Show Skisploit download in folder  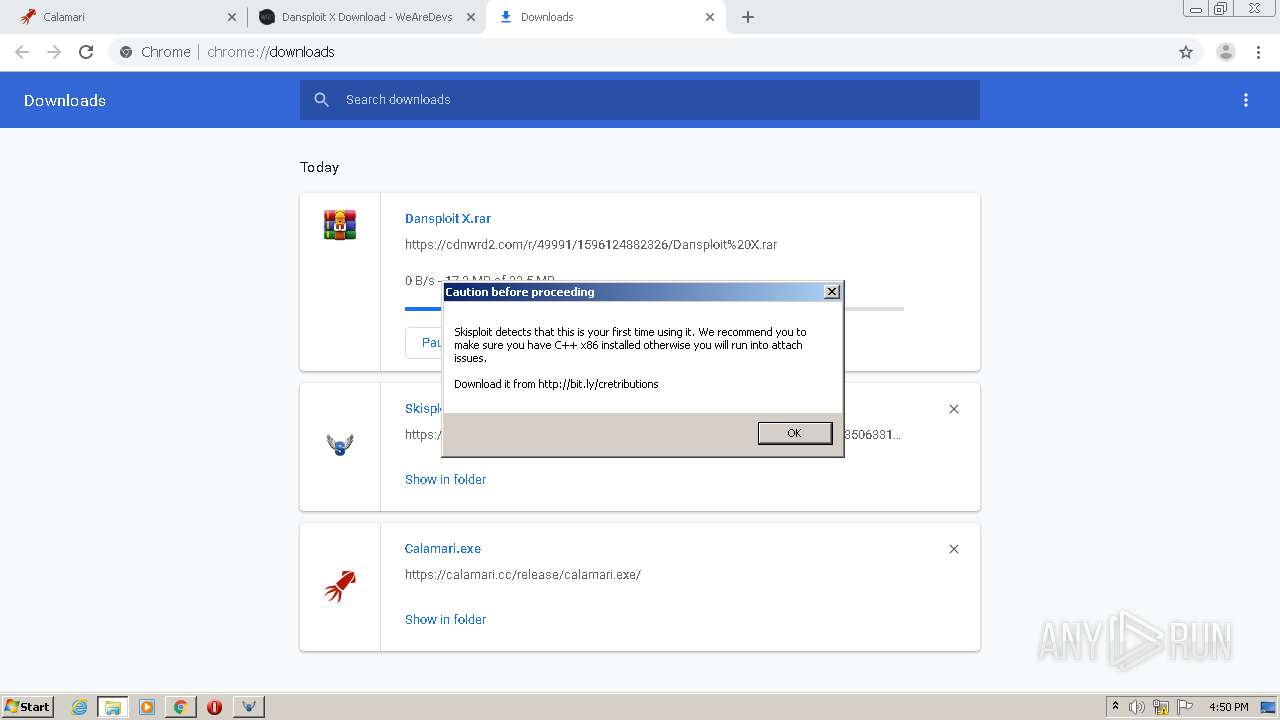coord(445,479)
